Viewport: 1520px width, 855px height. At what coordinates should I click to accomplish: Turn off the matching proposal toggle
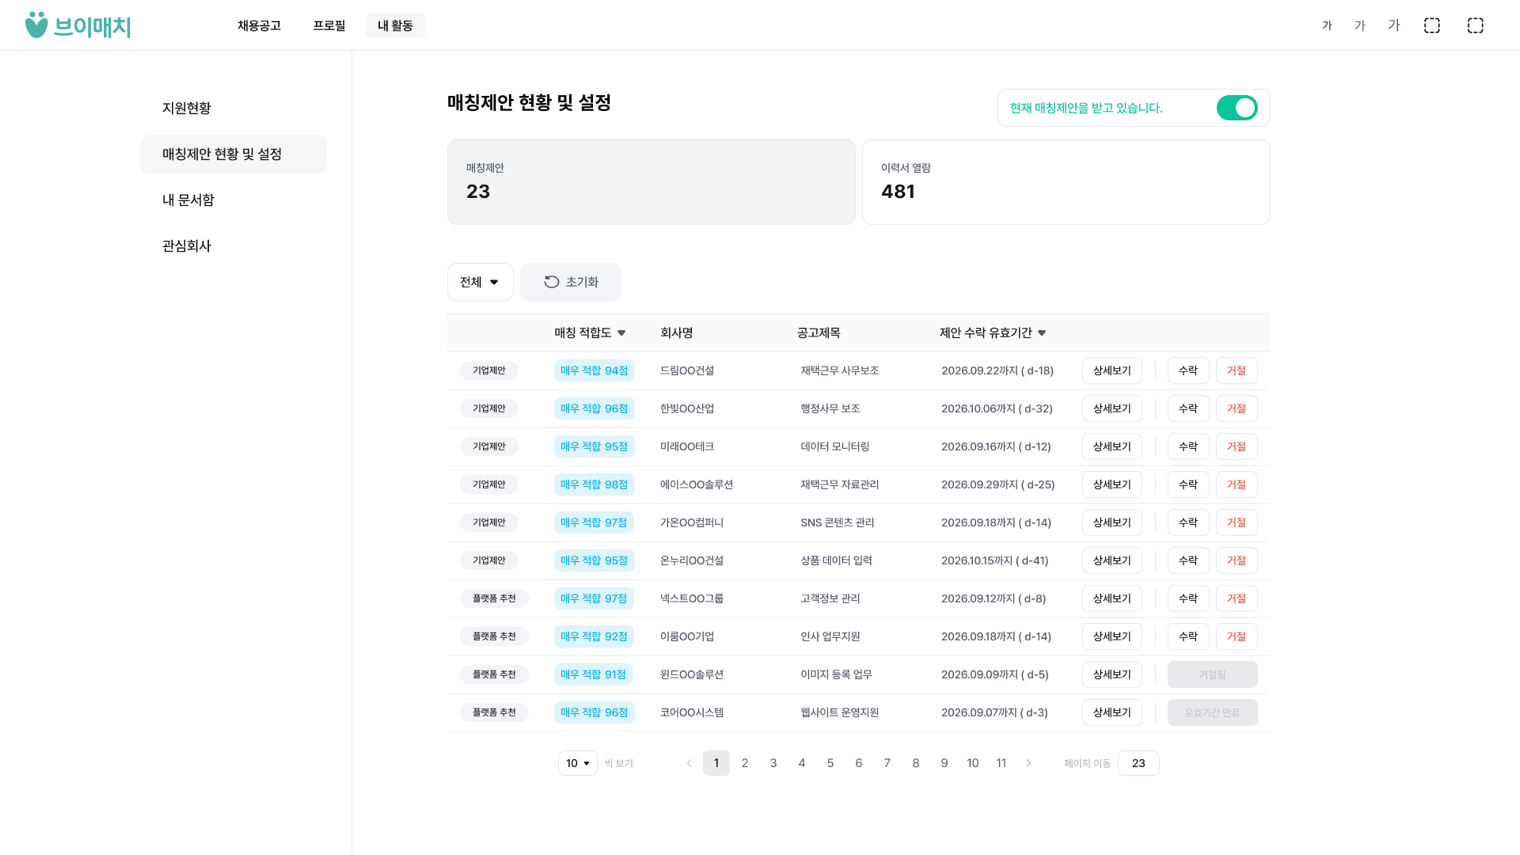coord(1237,108)
